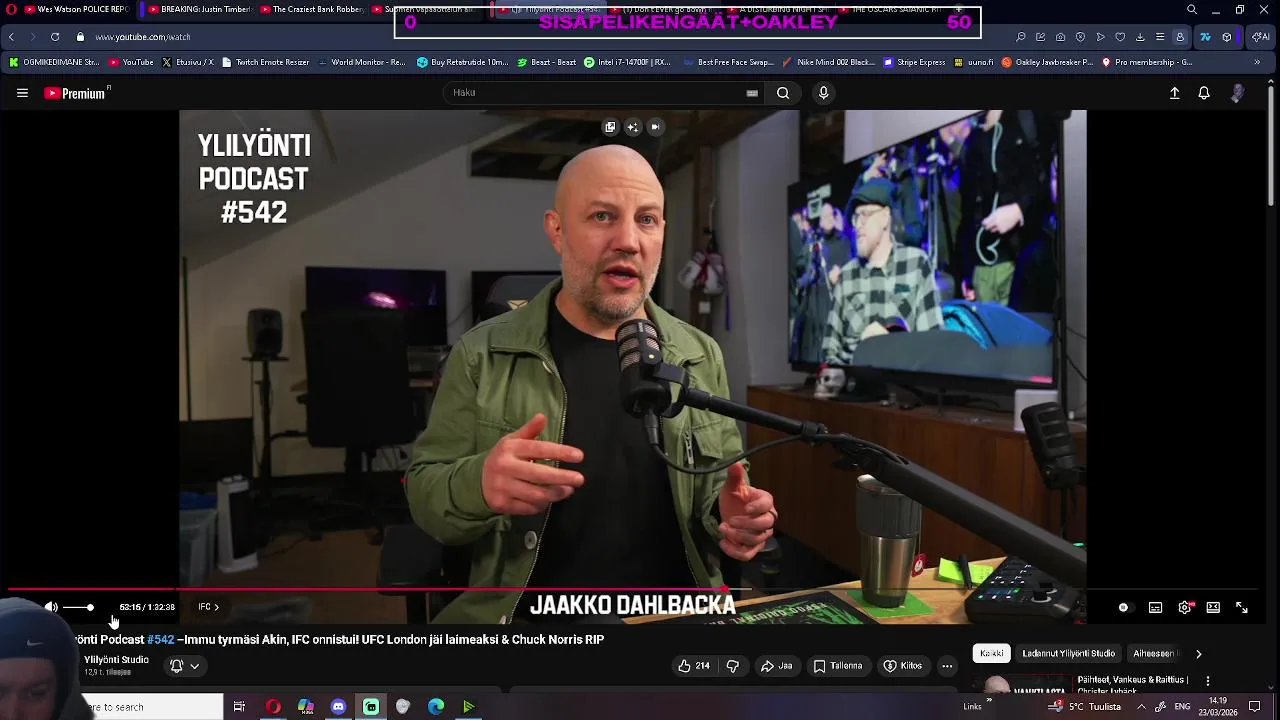Enter fullscreen on the video player
This screenshot has height=720, width=1280.
pos(1242,607)
